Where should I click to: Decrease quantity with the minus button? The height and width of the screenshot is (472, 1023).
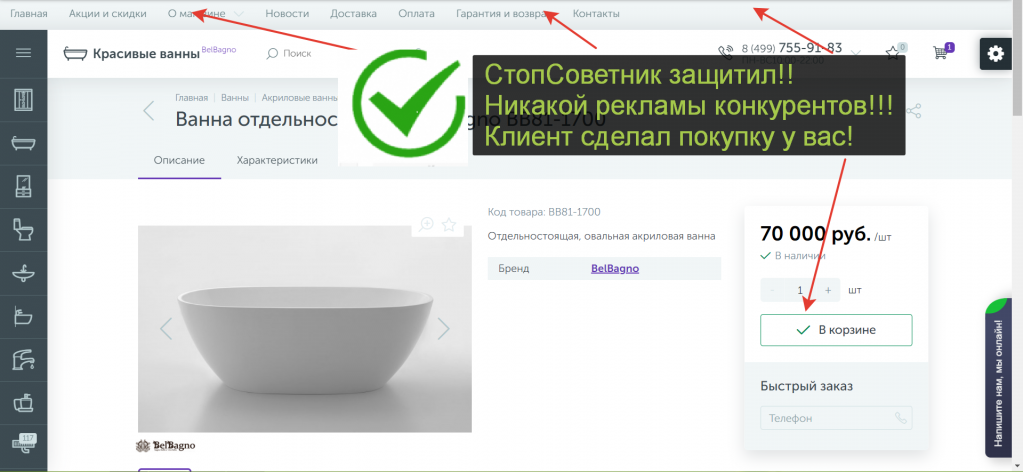770,290
